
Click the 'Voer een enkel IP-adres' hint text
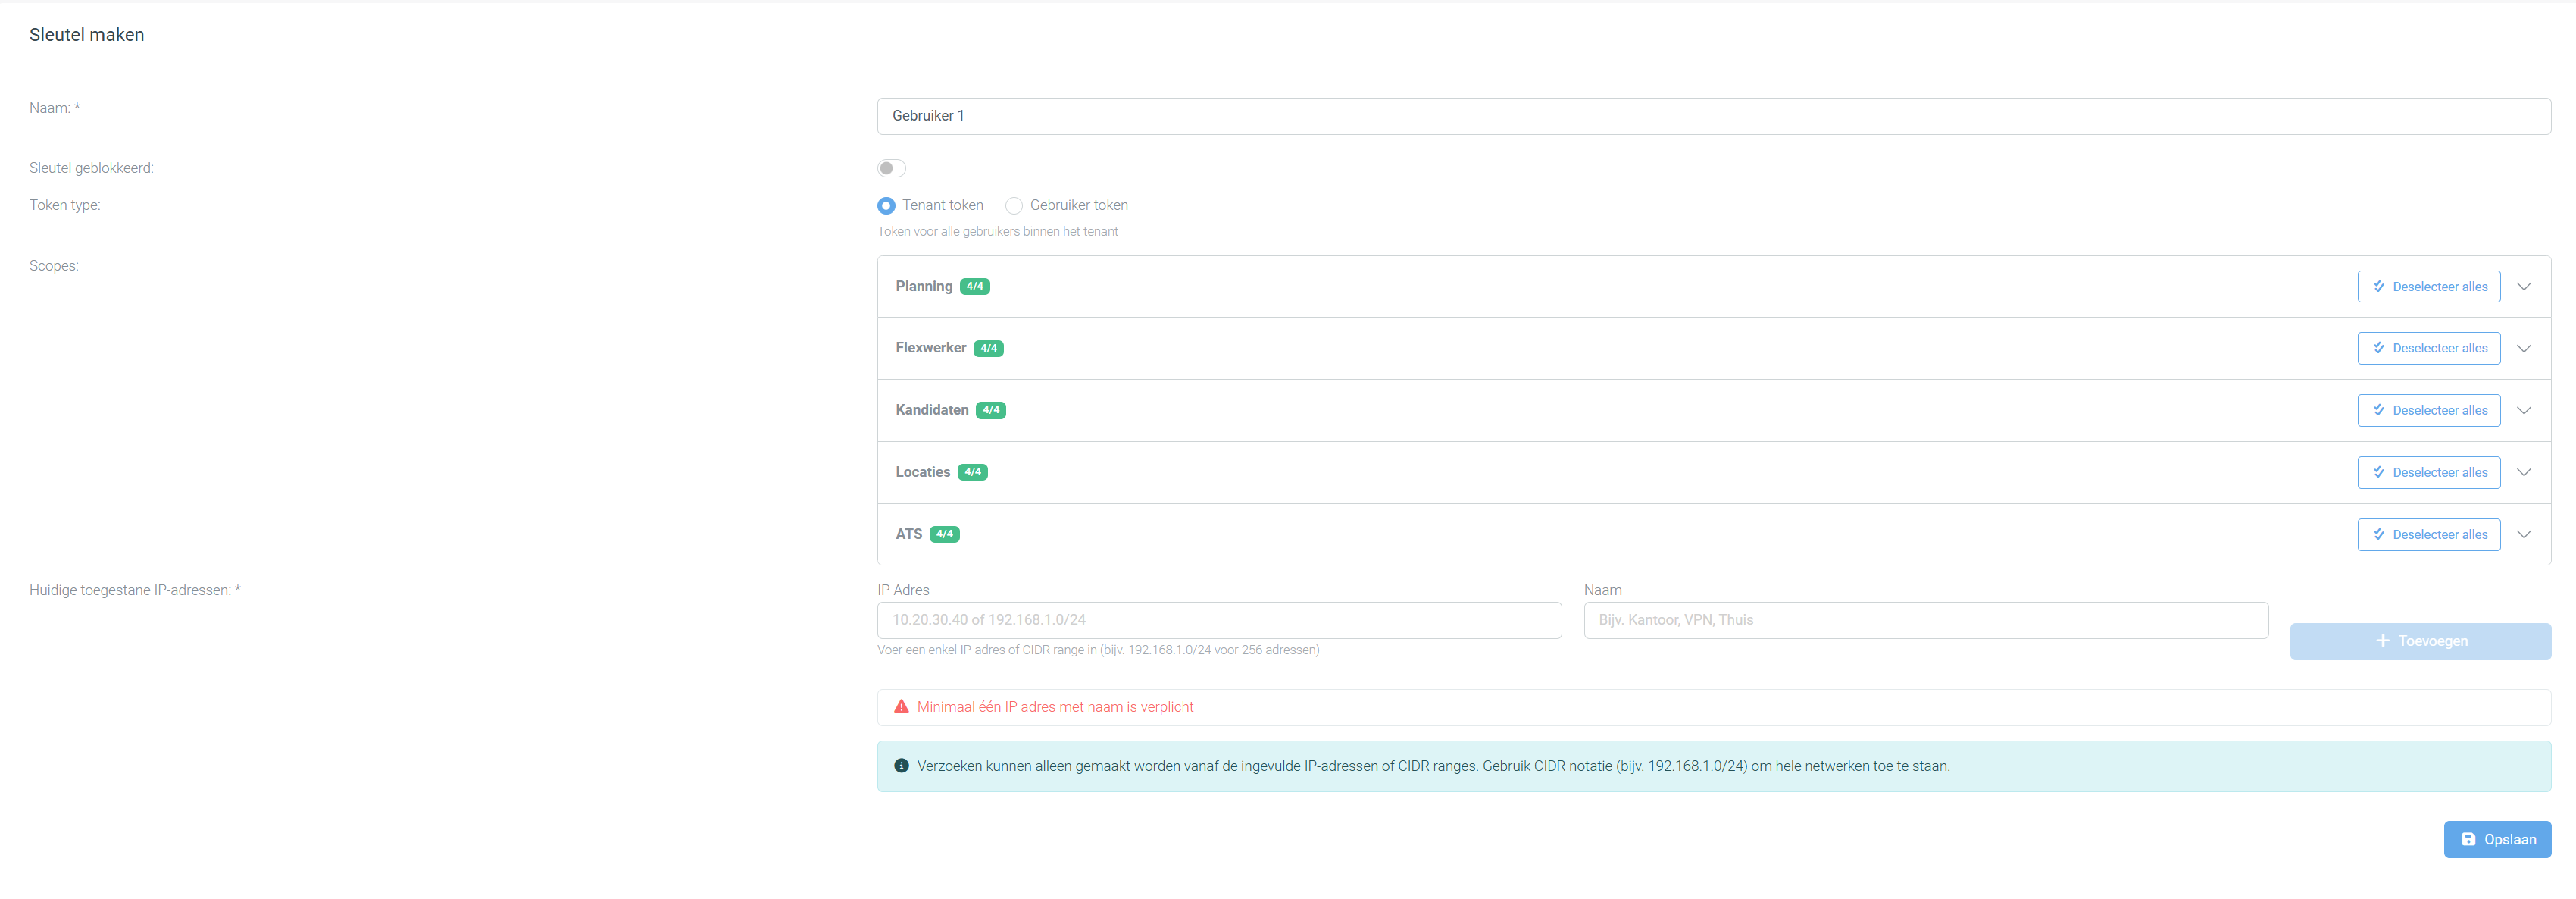click(1098, 650)
